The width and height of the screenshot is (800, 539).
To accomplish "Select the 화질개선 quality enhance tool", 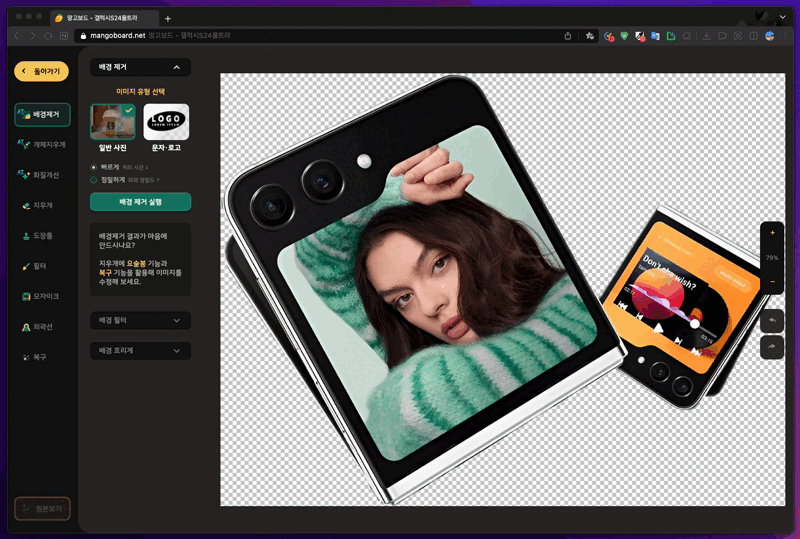I will (39, 175).
